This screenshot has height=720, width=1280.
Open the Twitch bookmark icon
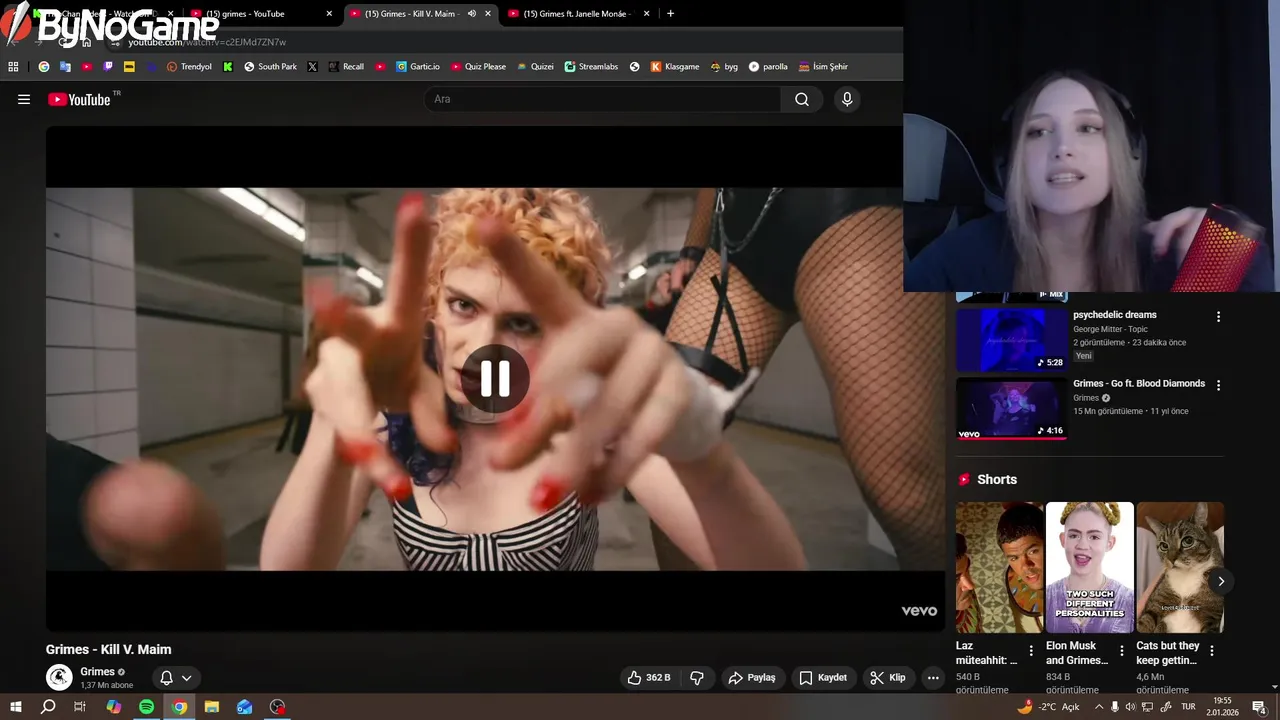click(108, 67)
